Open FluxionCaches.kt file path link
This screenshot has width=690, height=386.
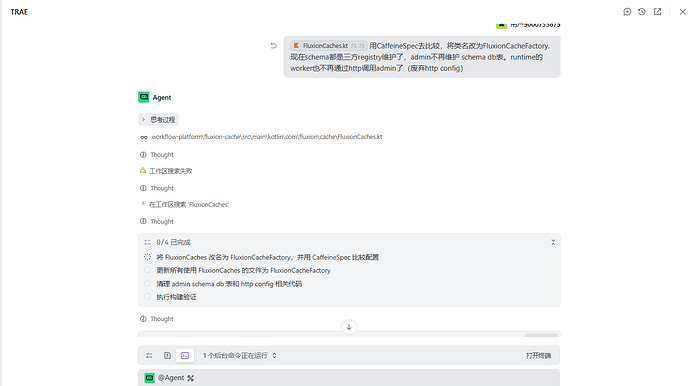(267, 137)
